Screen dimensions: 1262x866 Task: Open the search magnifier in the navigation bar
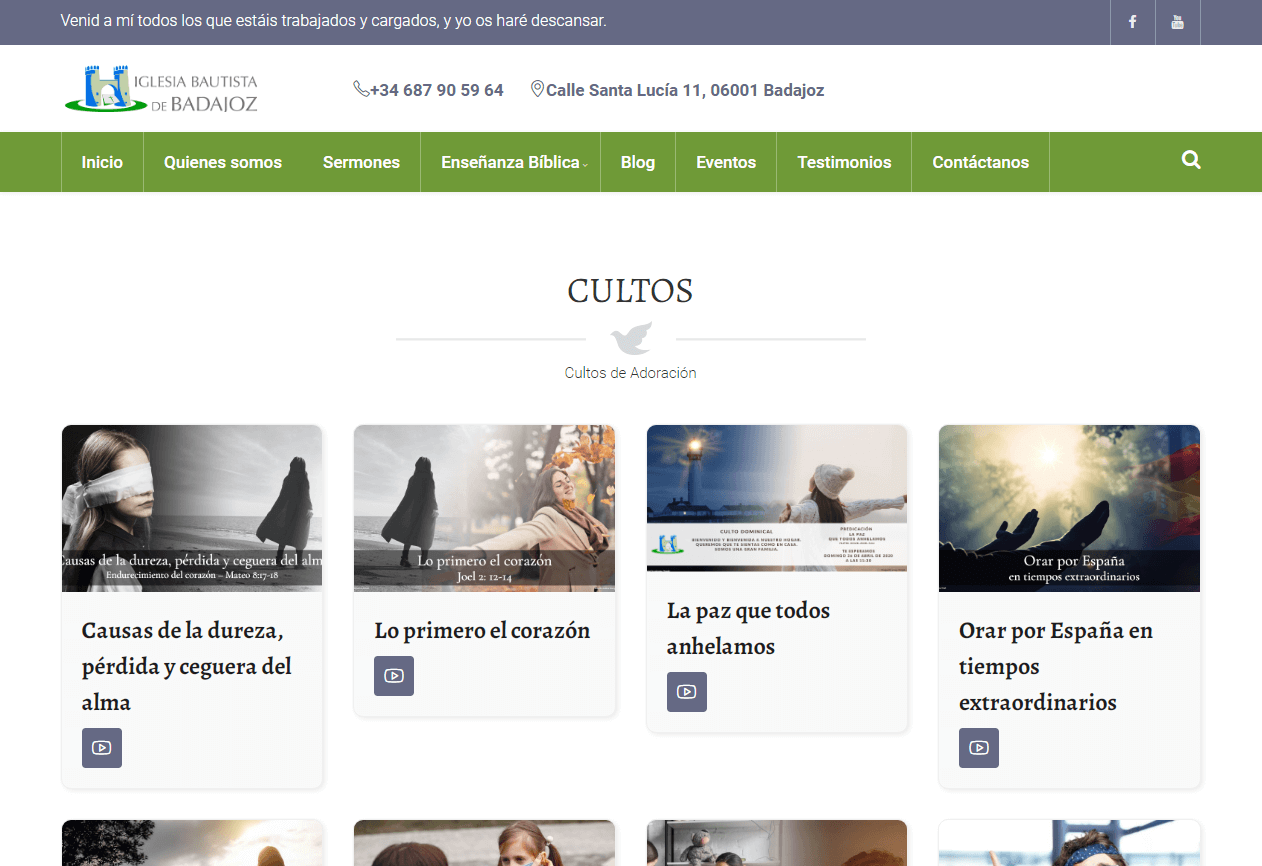(x=1191, y=160)
